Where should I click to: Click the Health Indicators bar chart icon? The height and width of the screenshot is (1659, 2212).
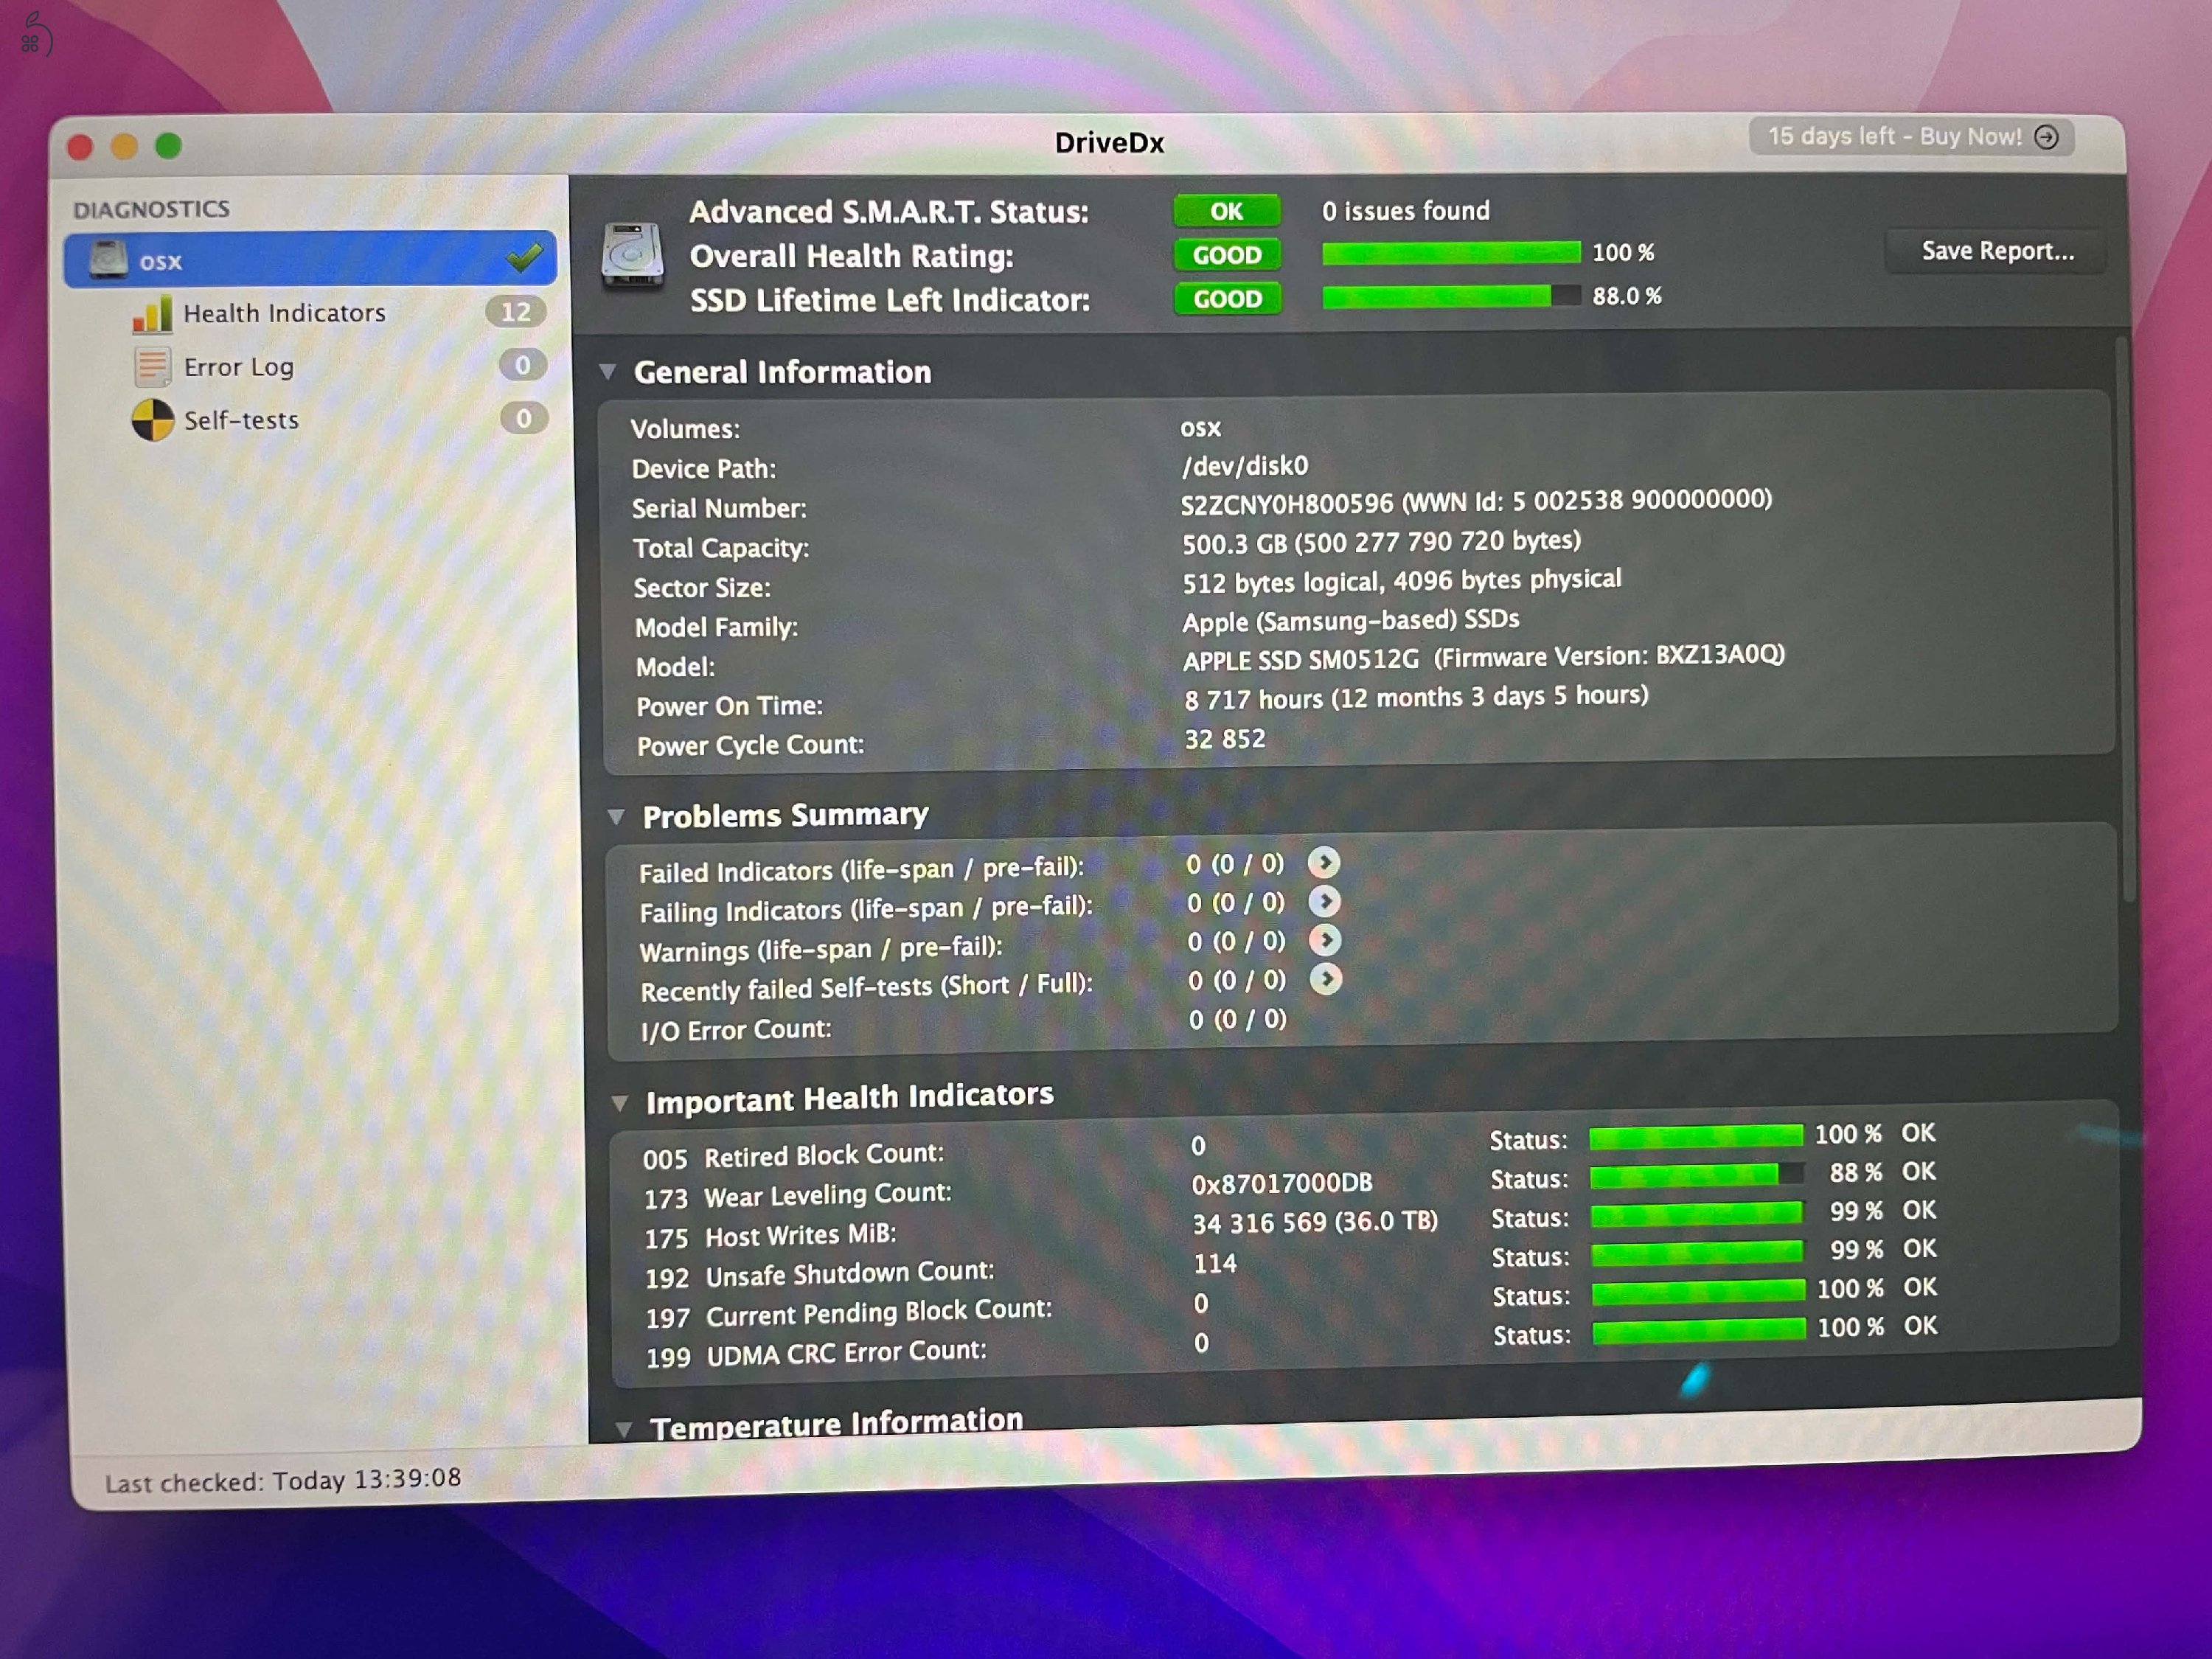(x=153, y=314)
